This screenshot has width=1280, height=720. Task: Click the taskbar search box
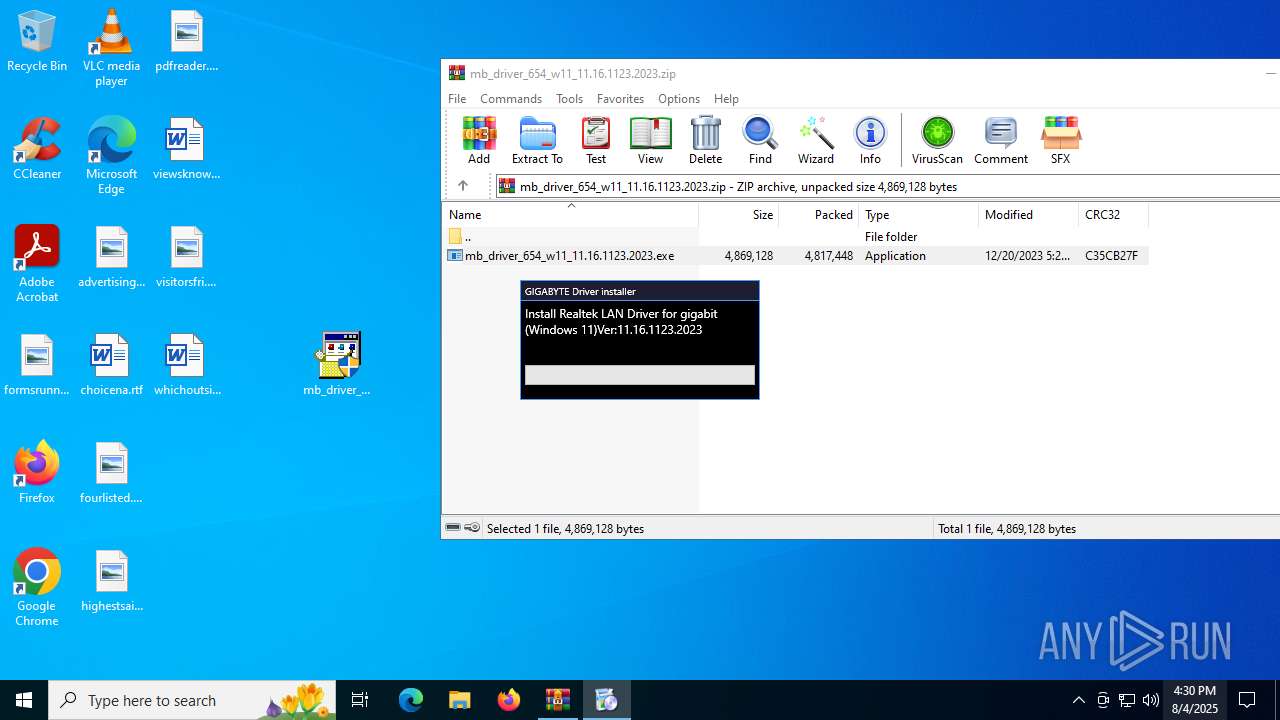[x=192, y=700]
